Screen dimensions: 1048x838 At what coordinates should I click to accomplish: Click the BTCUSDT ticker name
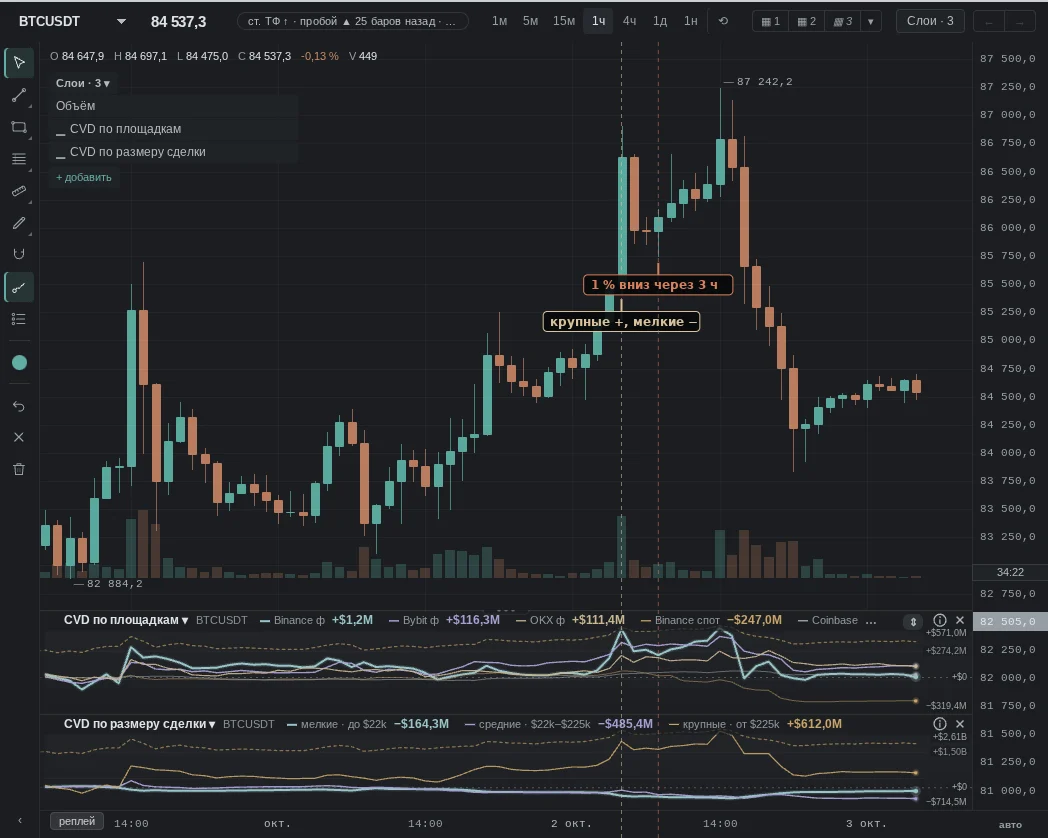coord(49,21)
